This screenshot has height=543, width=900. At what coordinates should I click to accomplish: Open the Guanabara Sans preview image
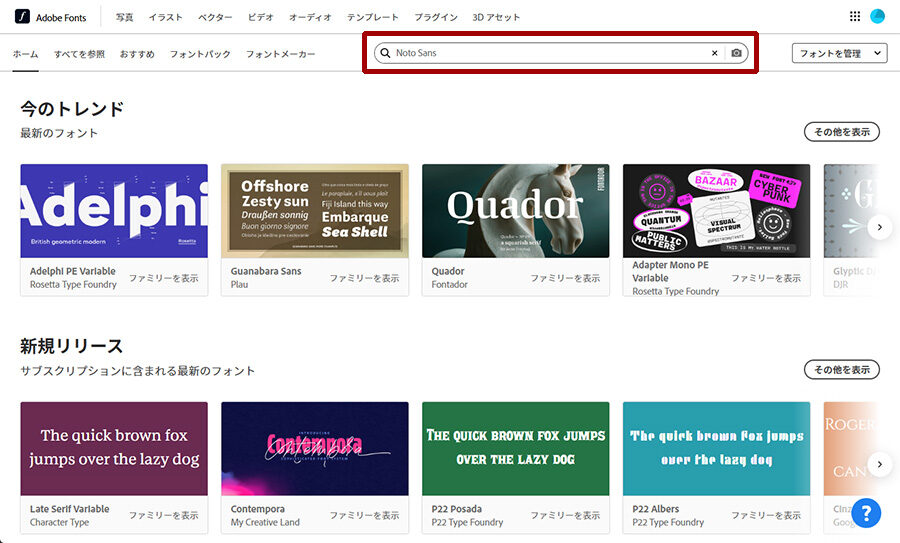tap(315, 211)
